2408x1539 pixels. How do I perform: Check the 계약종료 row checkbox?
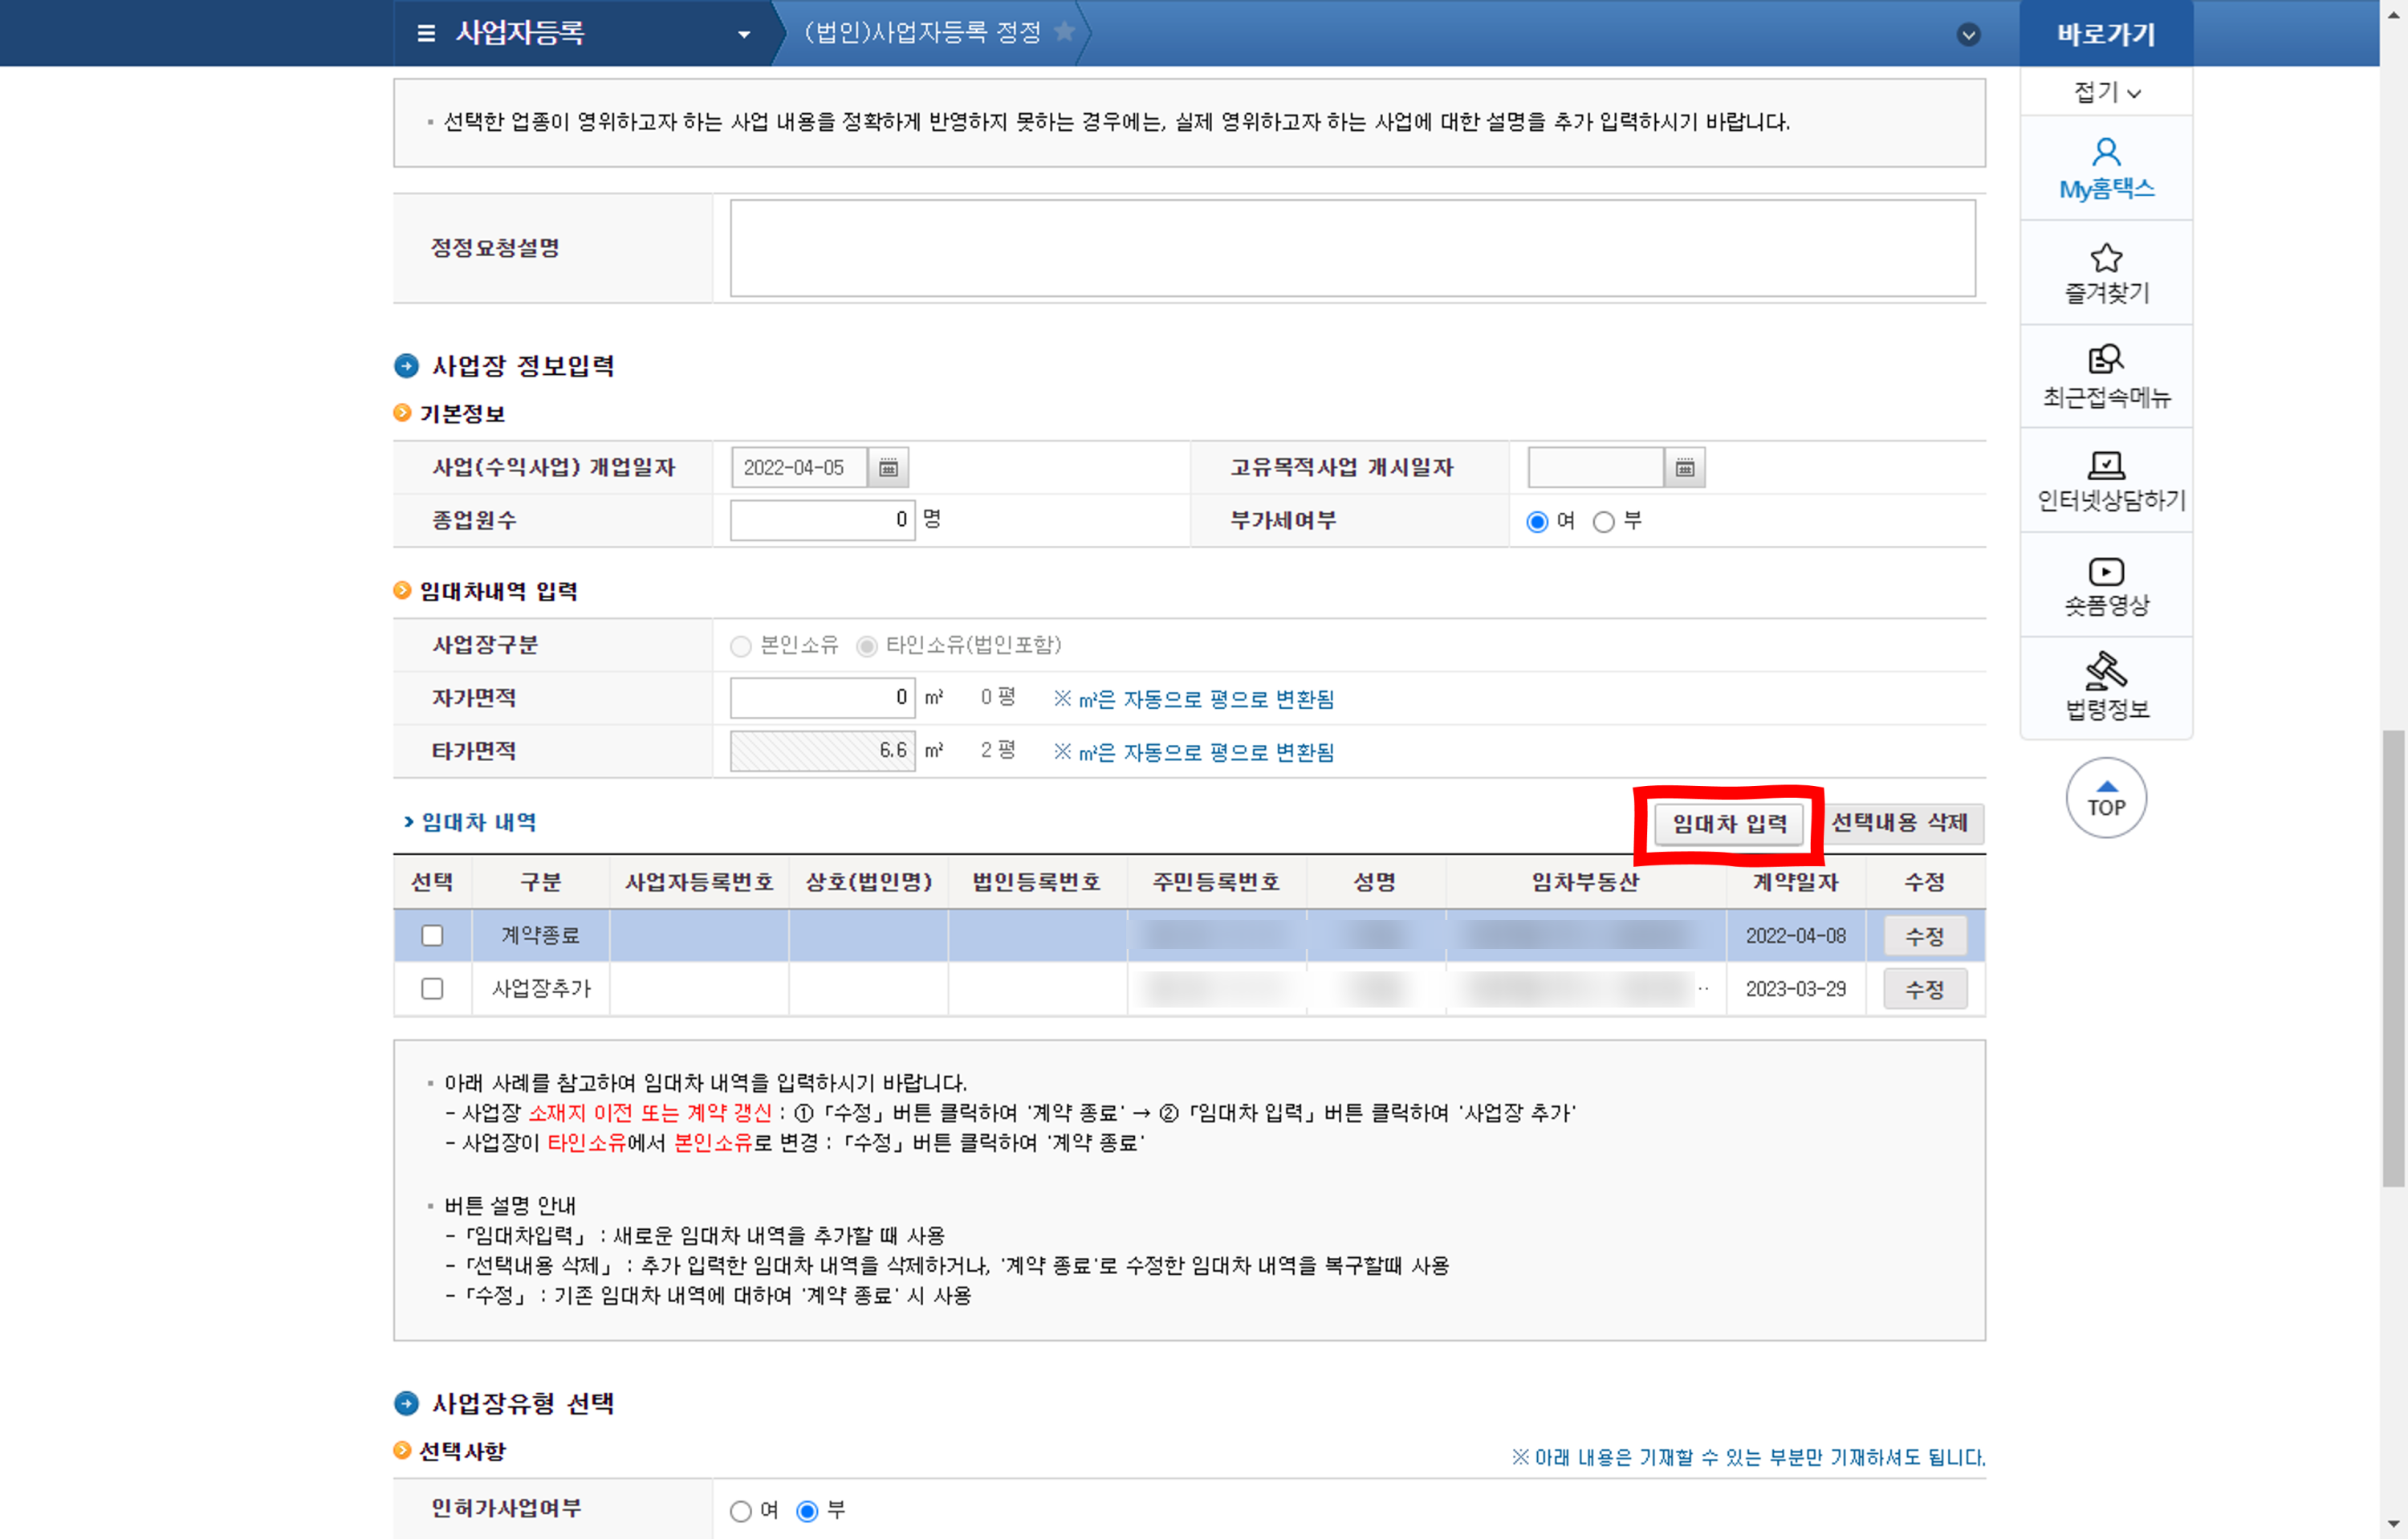click(x=432, y=935)
